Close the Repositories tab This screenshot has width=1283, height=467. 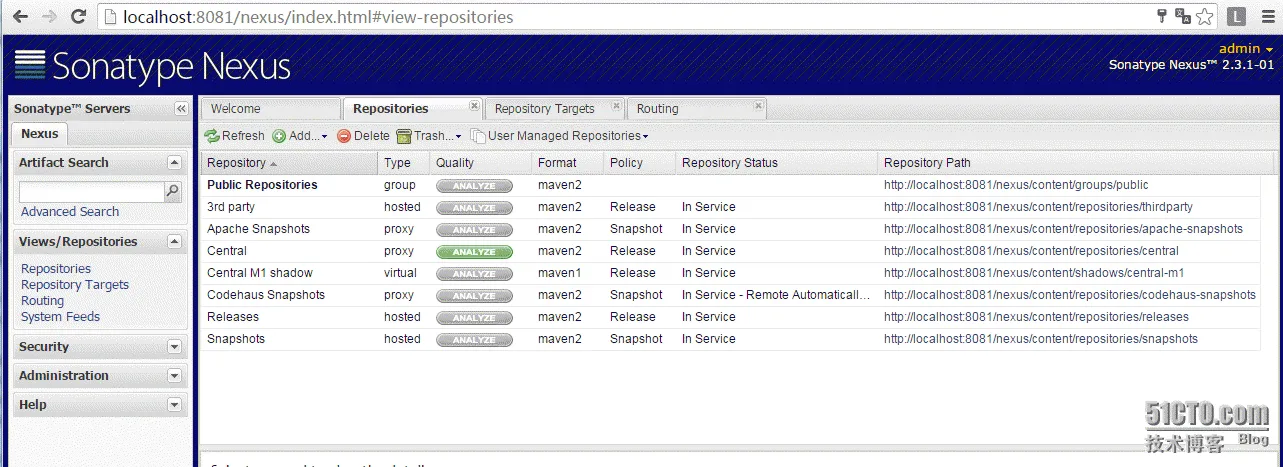(x=474, y=105)
